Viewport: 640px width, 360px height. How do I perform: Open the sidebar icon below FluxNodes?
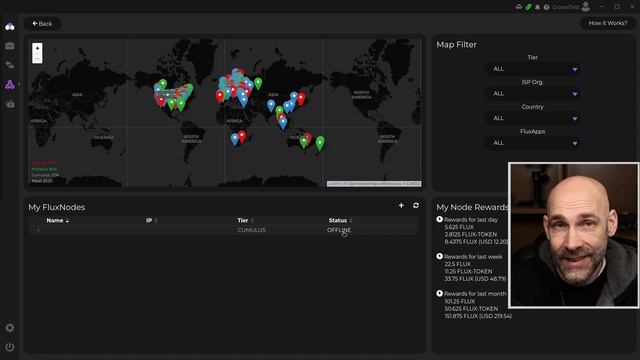[x=10, y=104]
